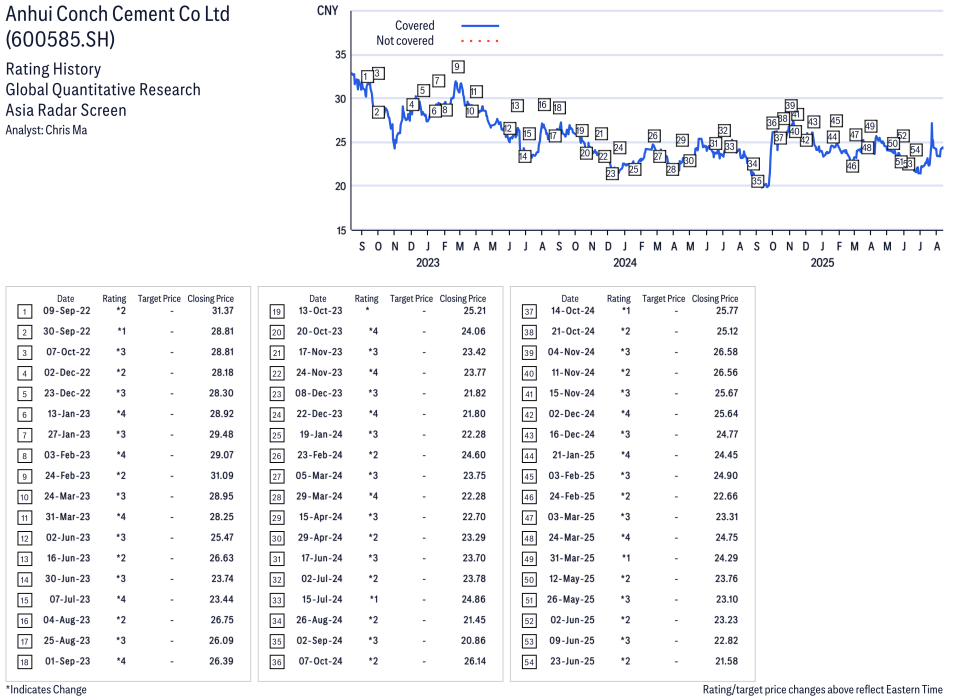Select chart marker 54 on the price chart
The height and width of the screenshot is (696, 954).
tap(916, 150)
